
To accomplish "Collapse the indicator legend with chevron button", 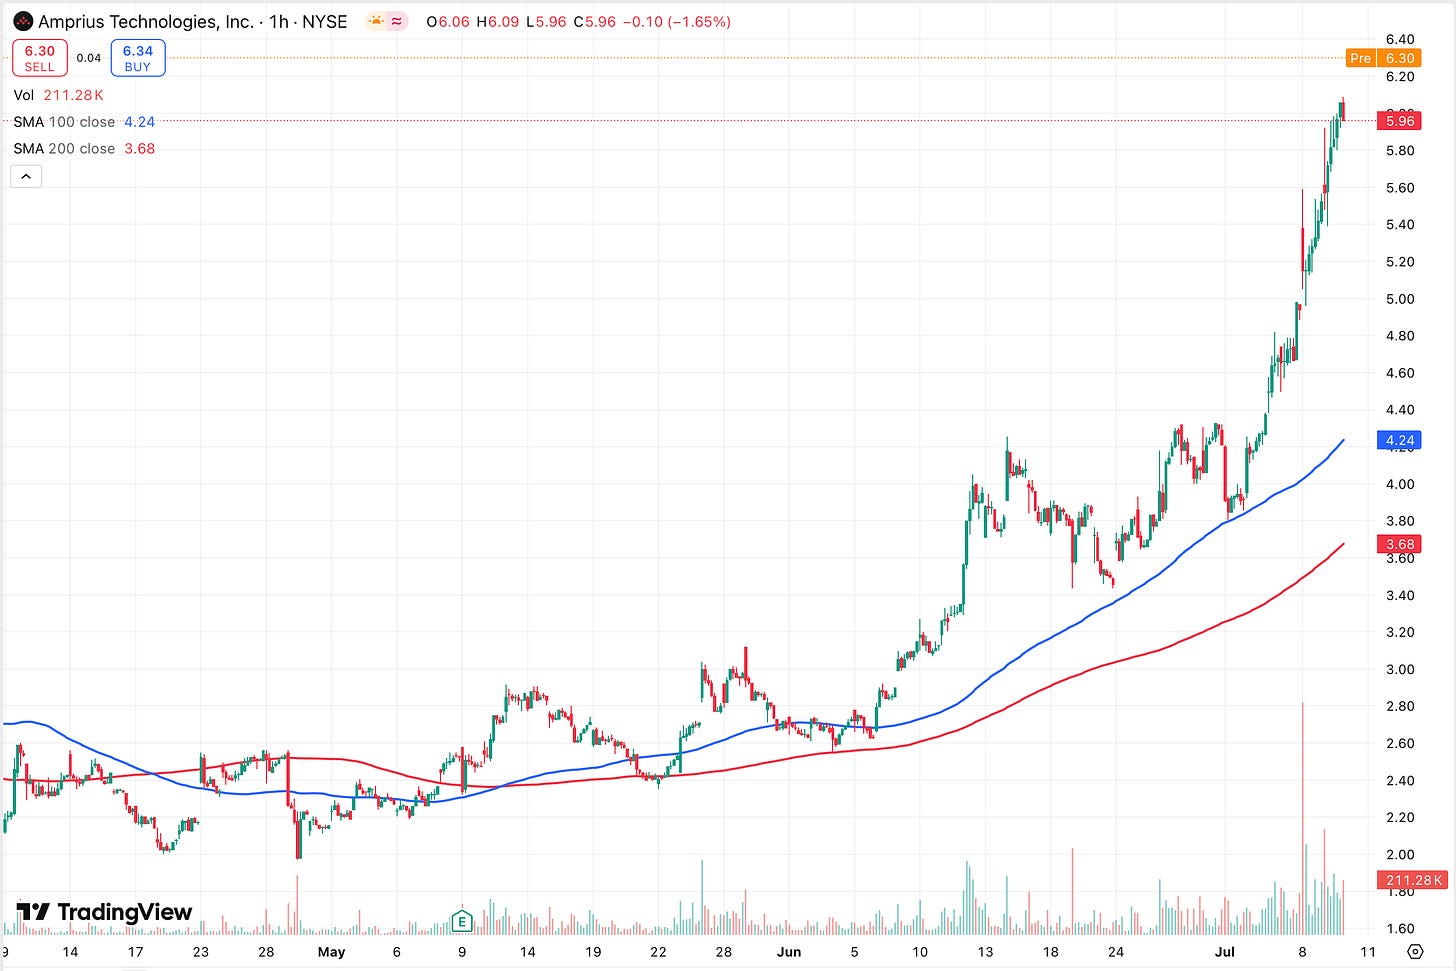I will (26, 177).
